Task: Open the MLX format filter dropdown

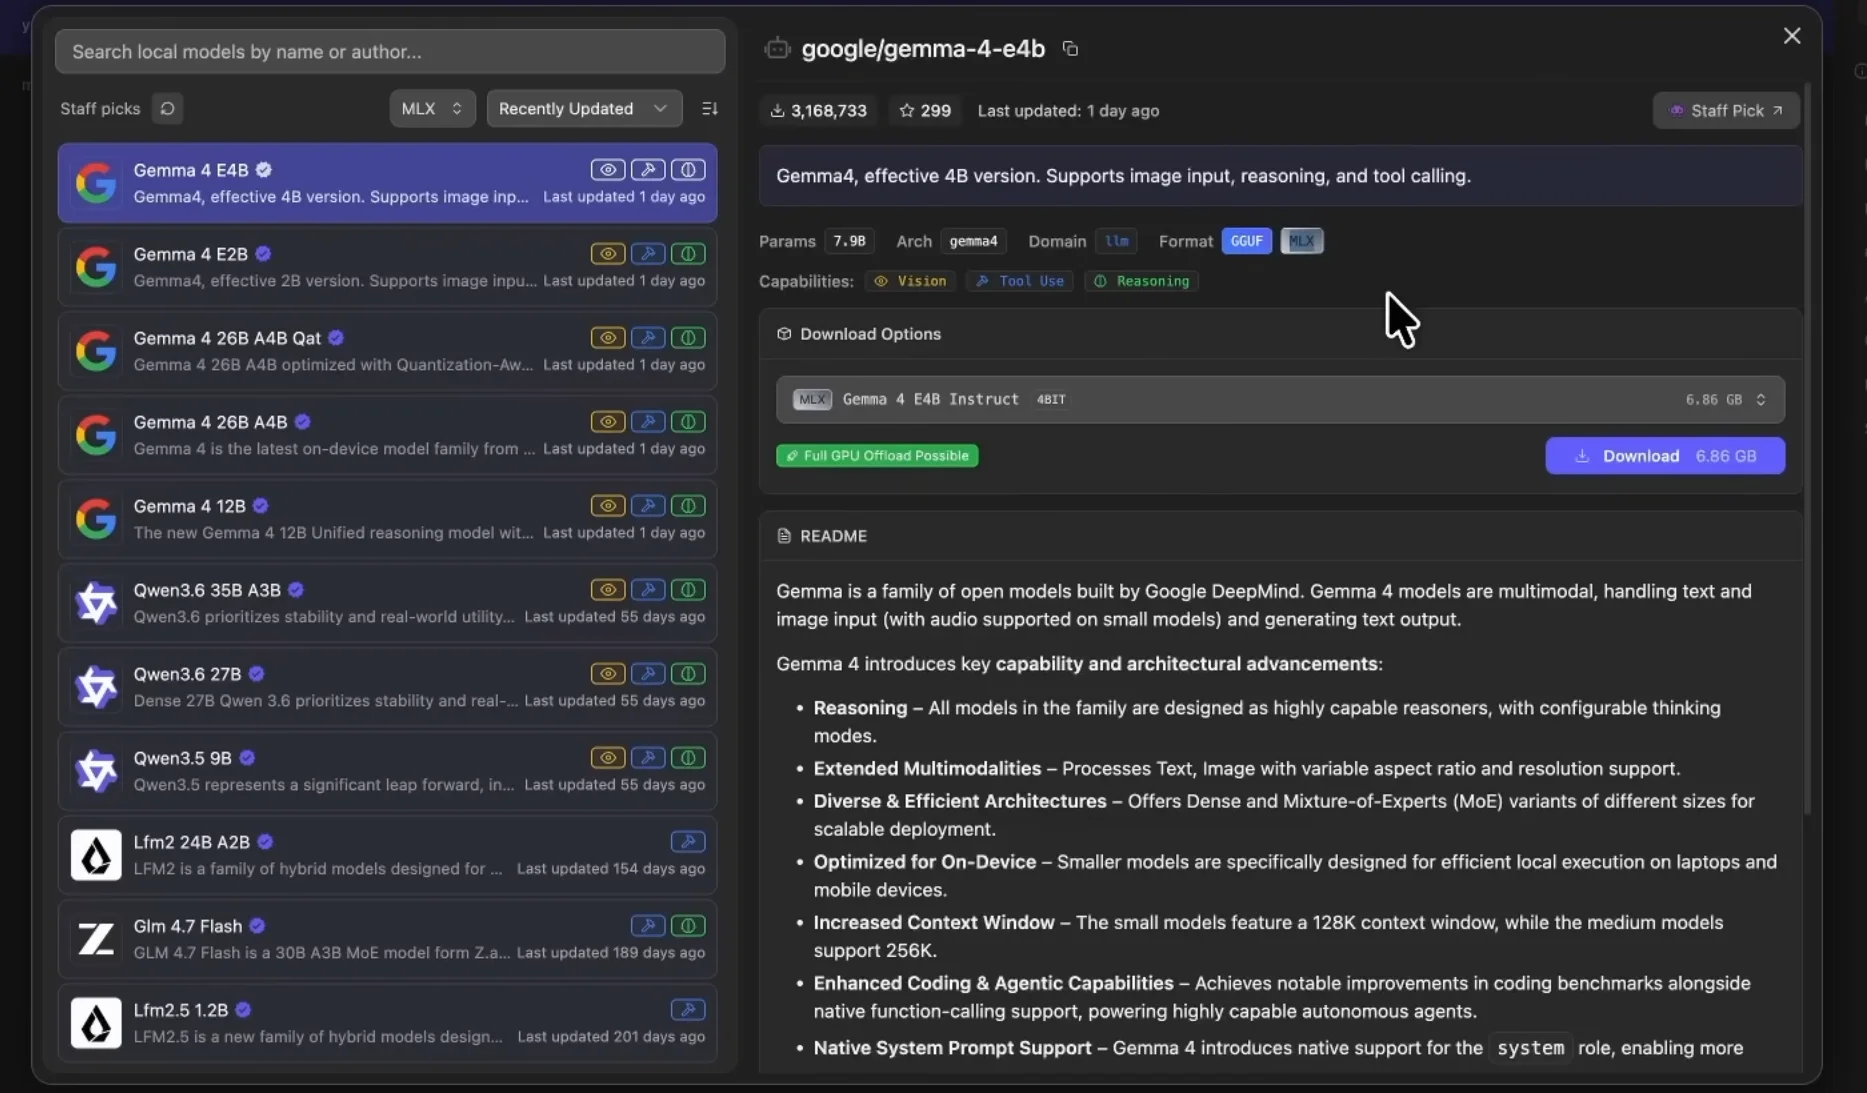Action: click(x=432, y=108)
